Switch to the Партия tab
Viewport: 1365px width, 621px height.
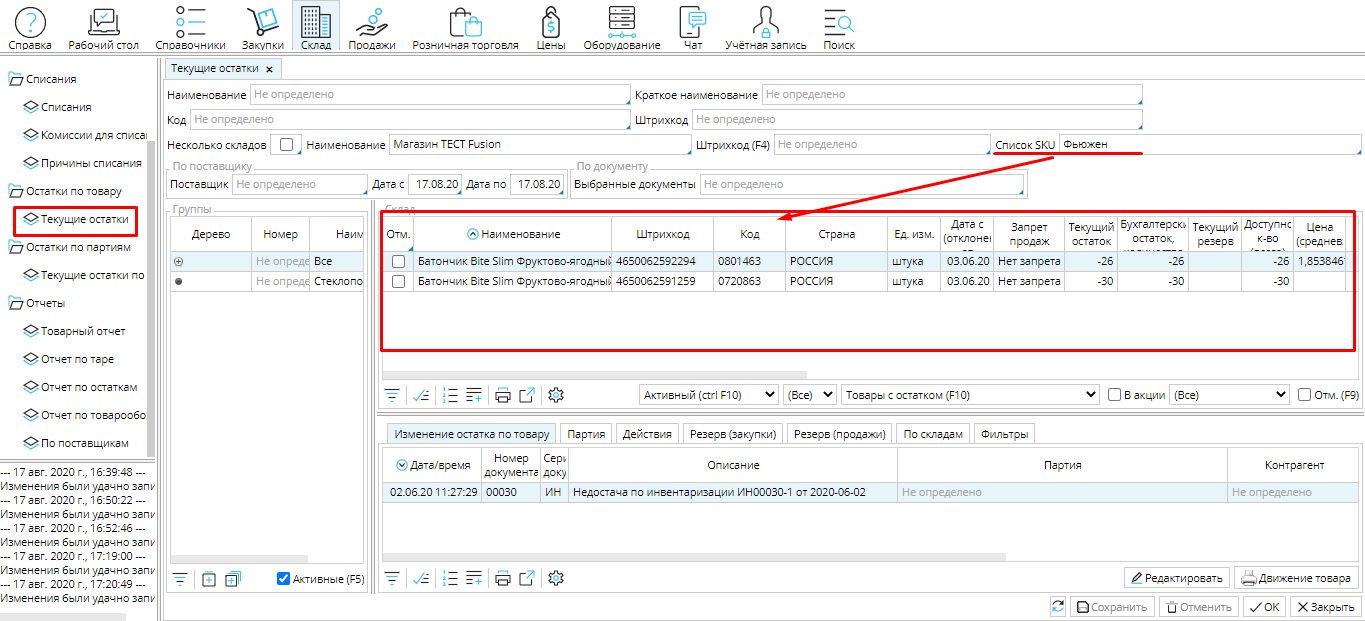586,434
